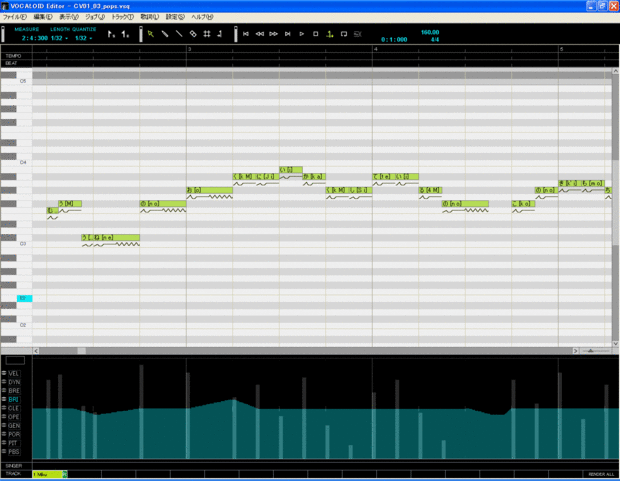
Task: Select the PBS control parameter
Action: [14, 452]
